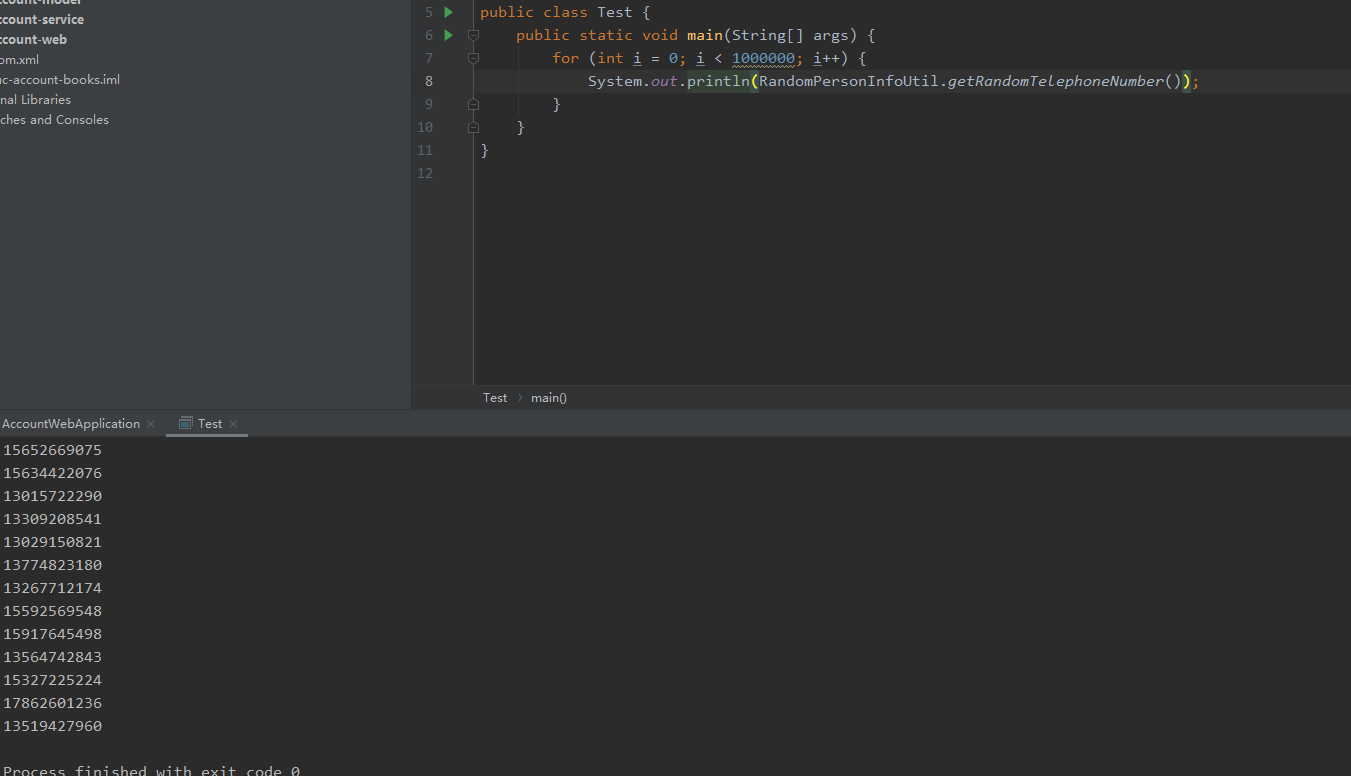The width and height of the screenshot is (1351, 776).
Task: Close the AccountWebApplication run tab
Action: pos(151,424)
